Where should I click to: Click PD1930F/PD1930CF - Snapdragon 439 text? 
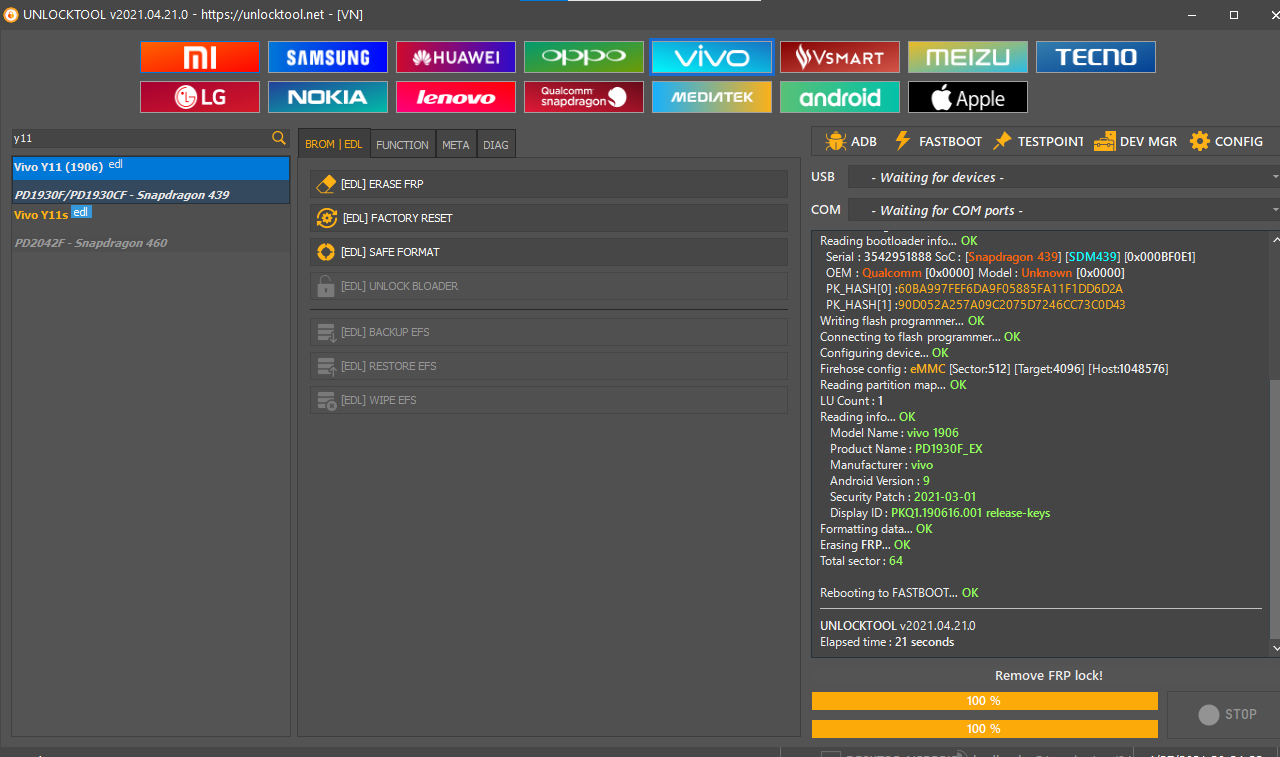[x=122, y=195]
